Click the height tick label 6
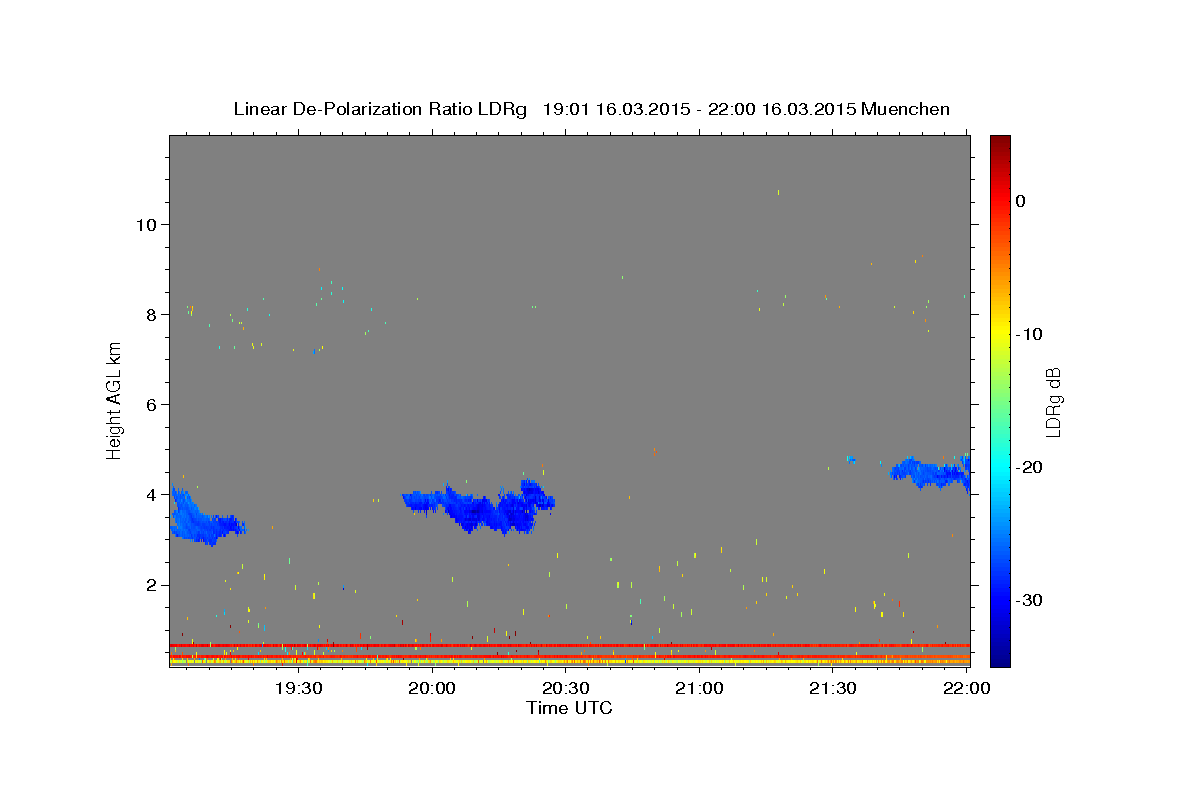 coord(151,404)
